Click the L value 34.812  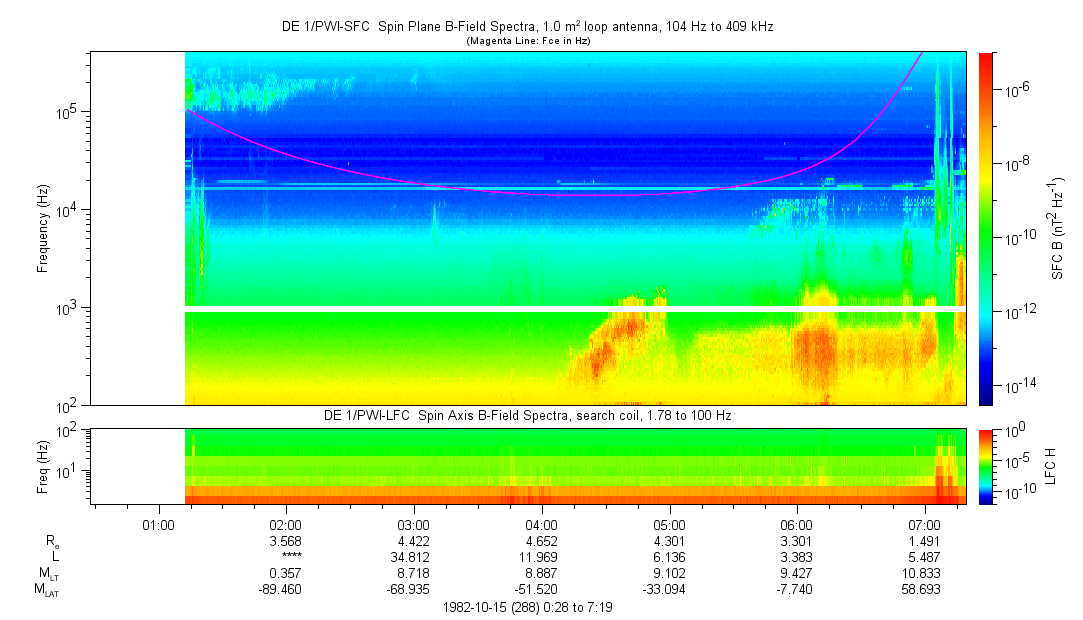click(413, 556)
